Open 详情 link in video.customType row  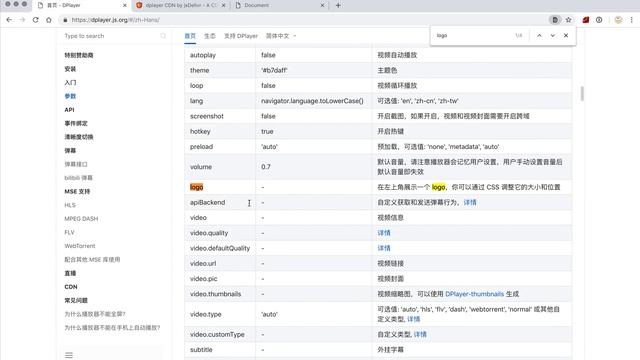tap(420, 334)
